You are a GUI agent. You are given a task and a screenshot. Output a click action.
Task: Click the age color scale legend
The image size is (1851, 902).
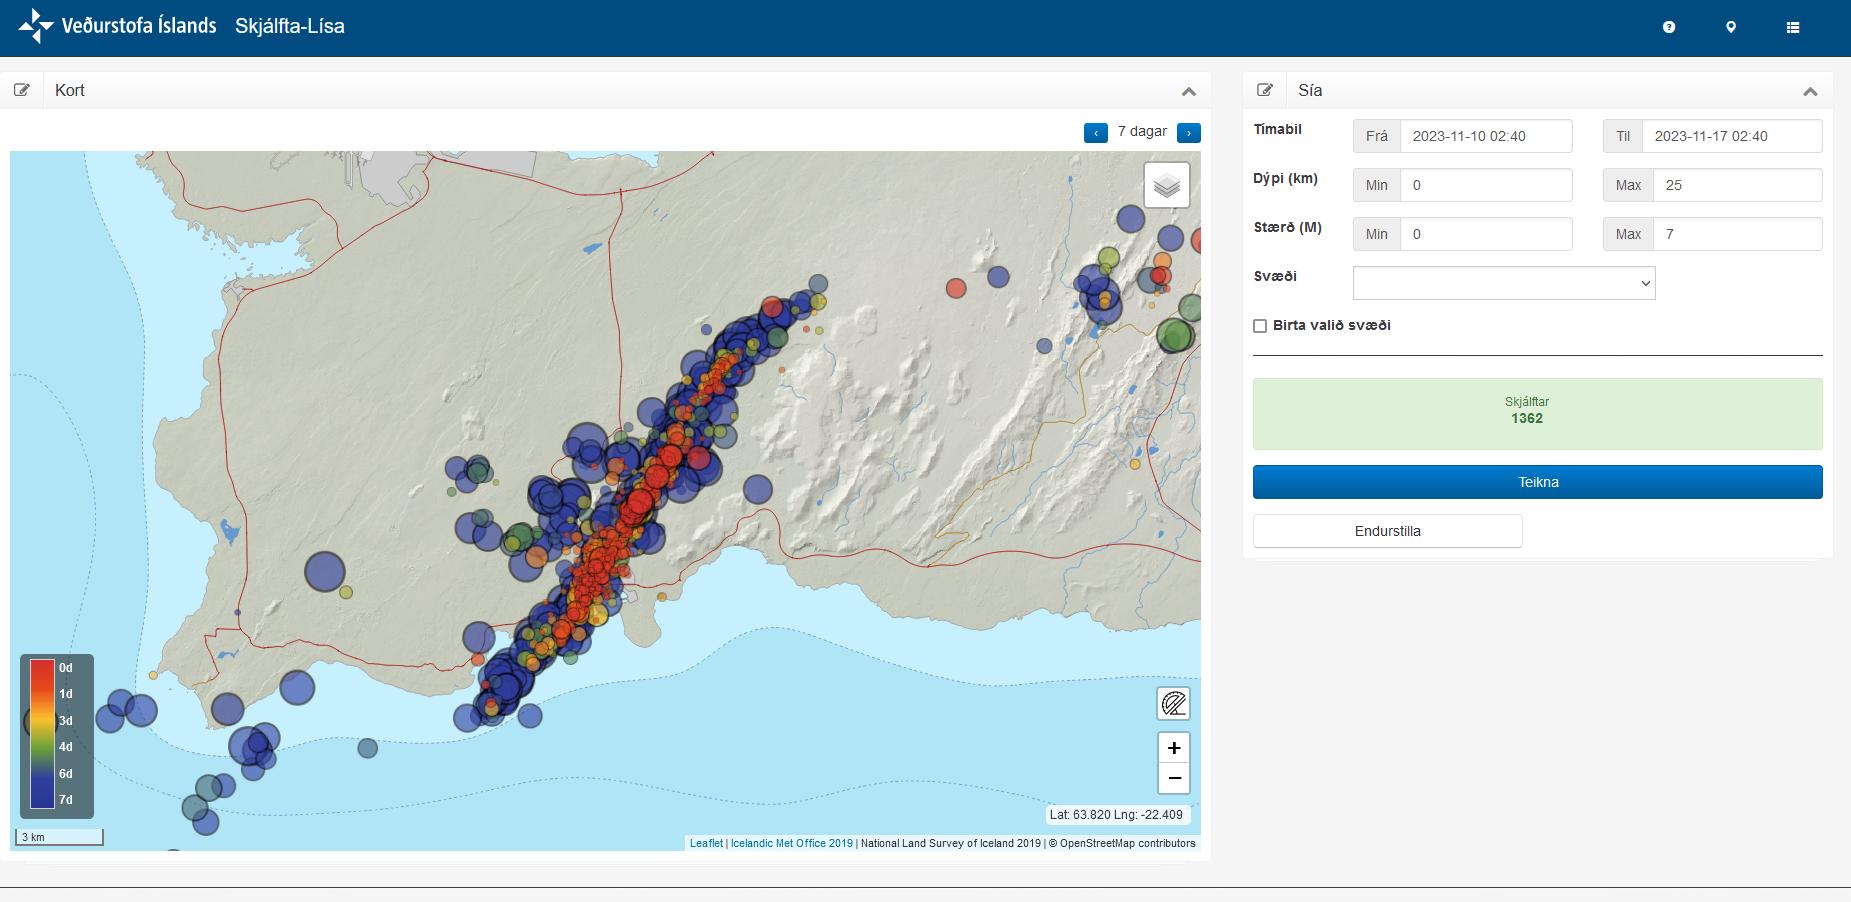click(57, 735)
